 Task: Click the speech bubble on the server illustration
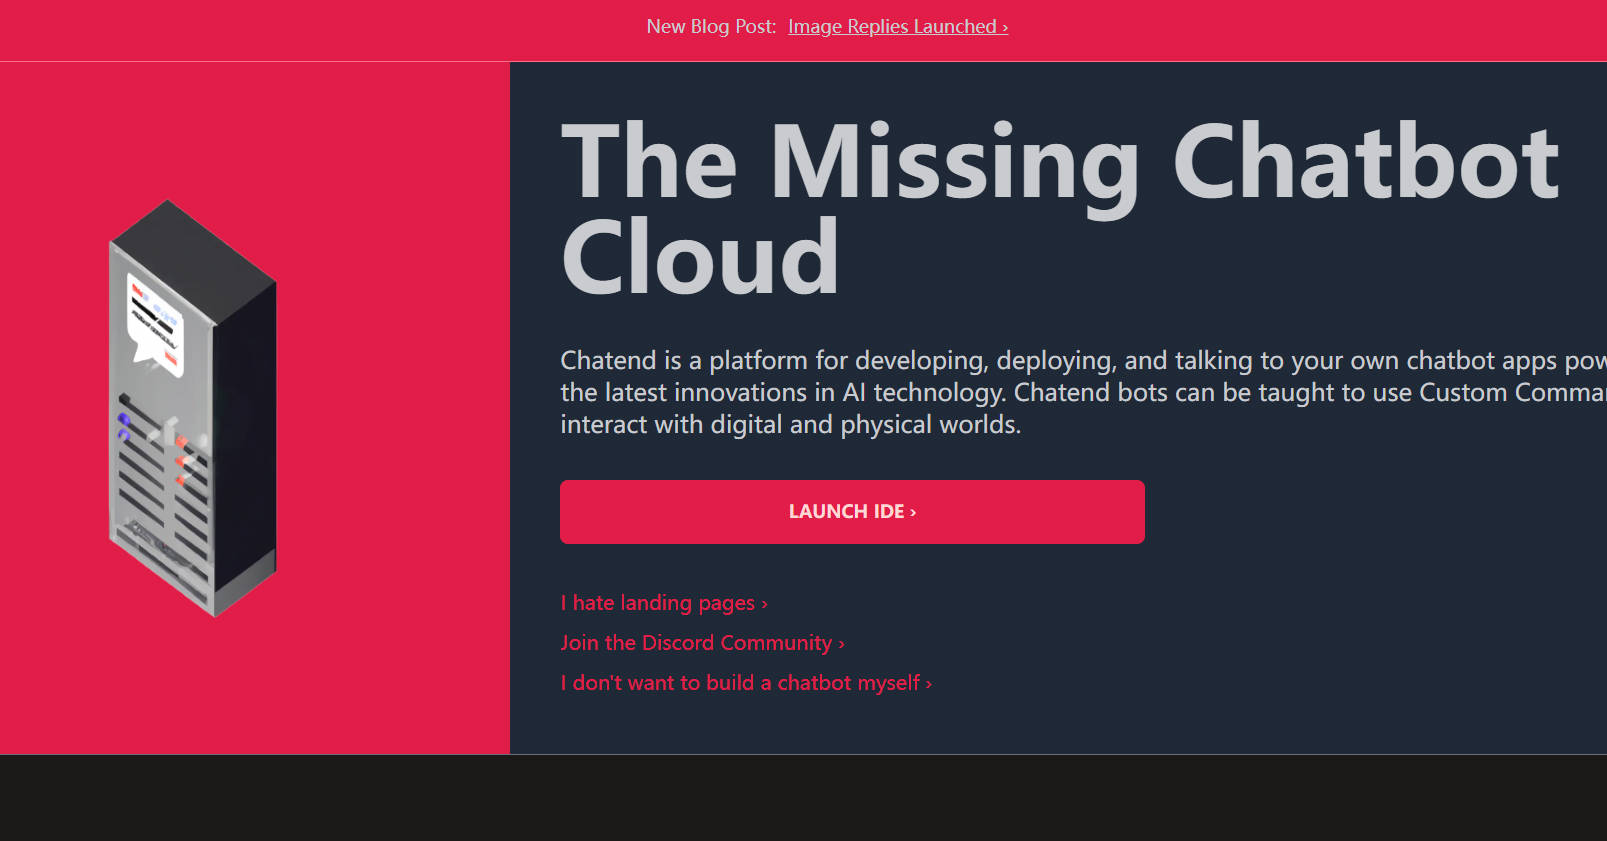[156, 325]
